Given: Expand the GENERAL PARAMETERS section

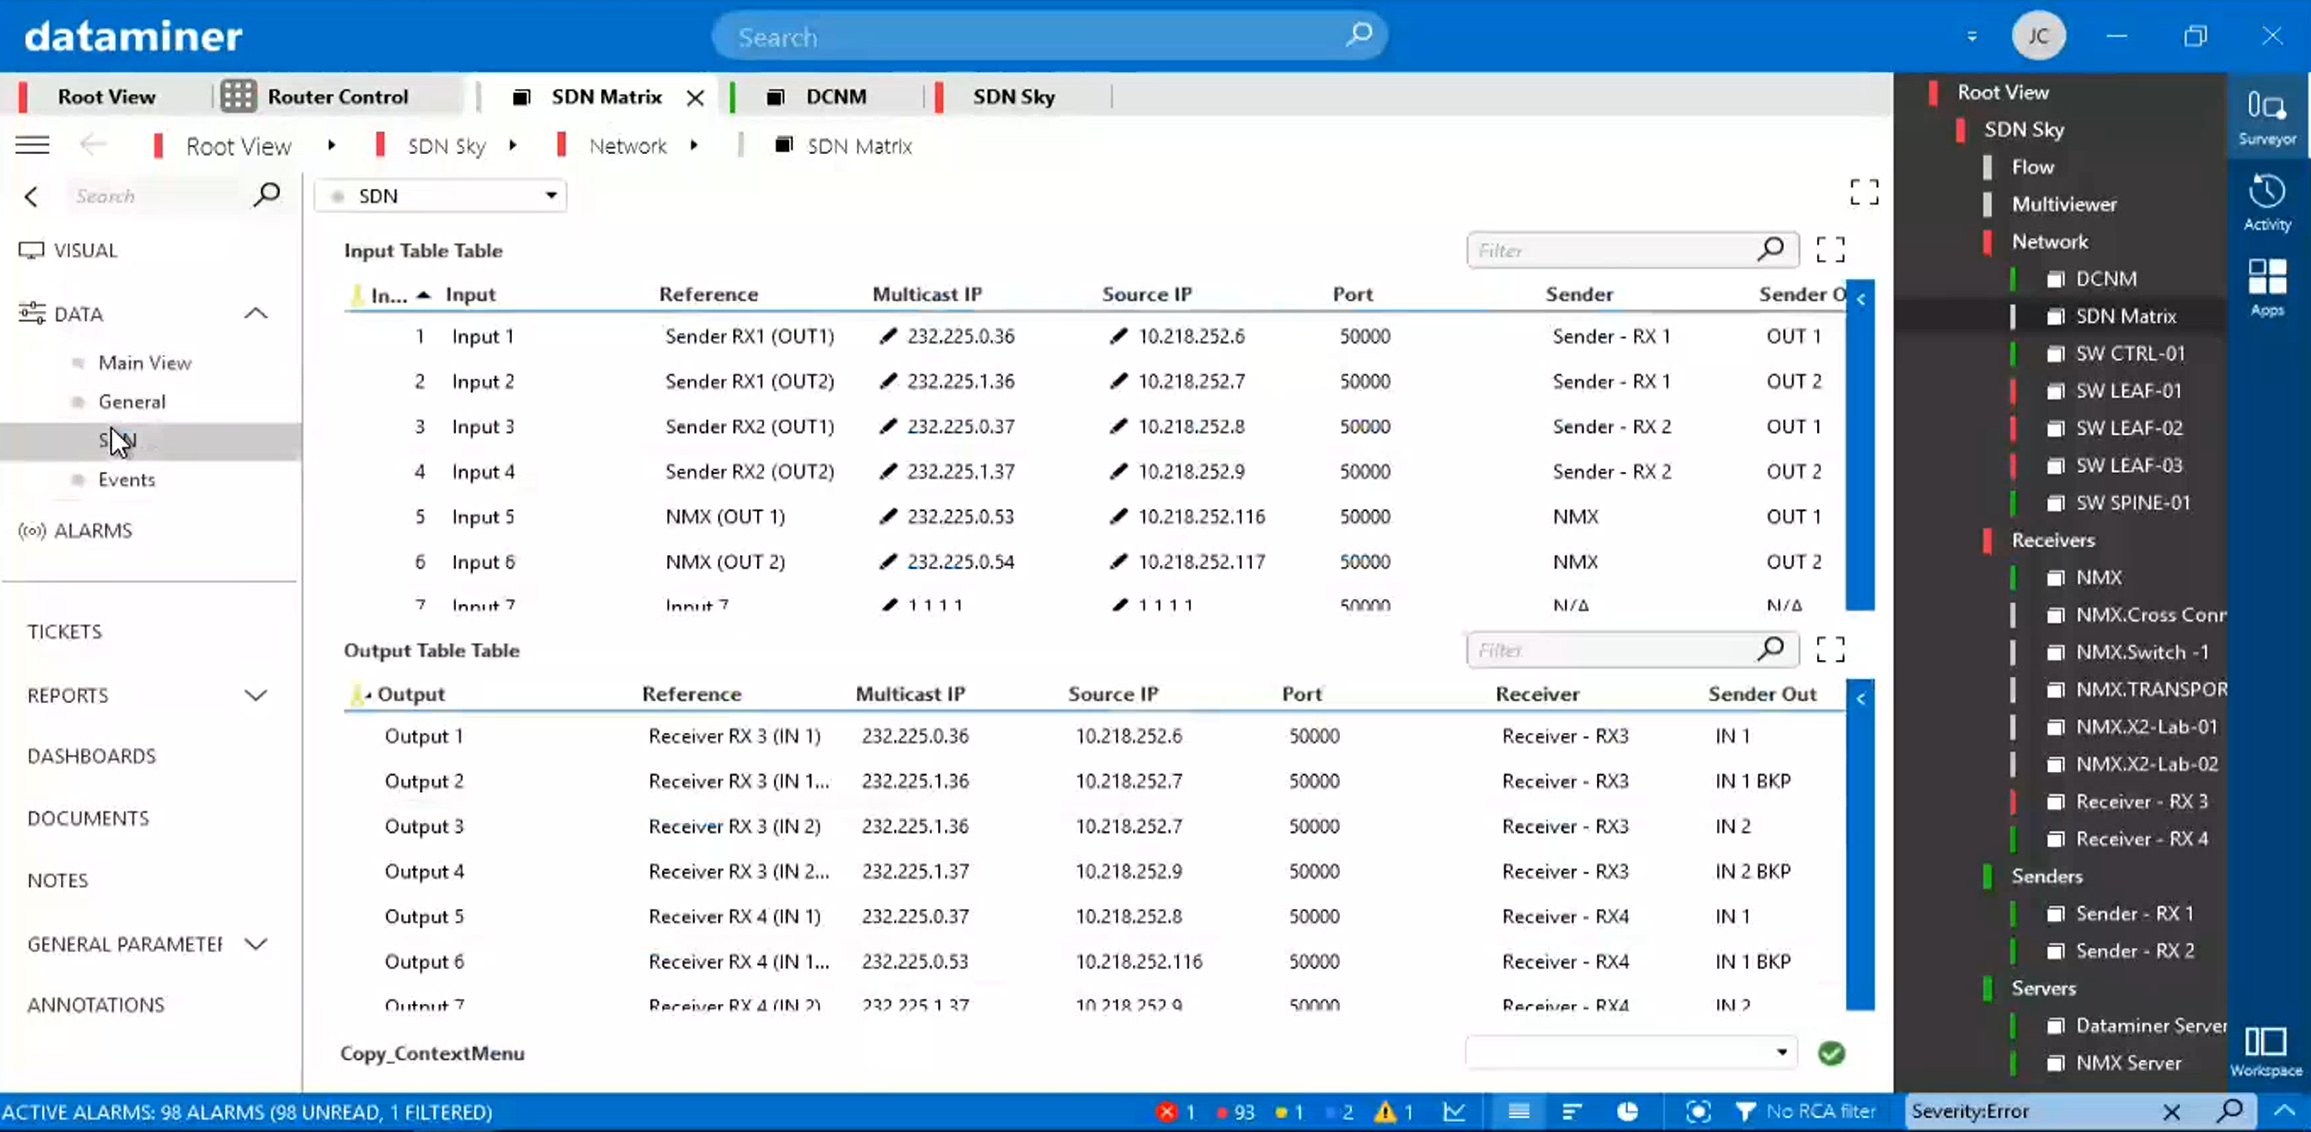Looking at the screenshot, I should (x=256, y=944).
